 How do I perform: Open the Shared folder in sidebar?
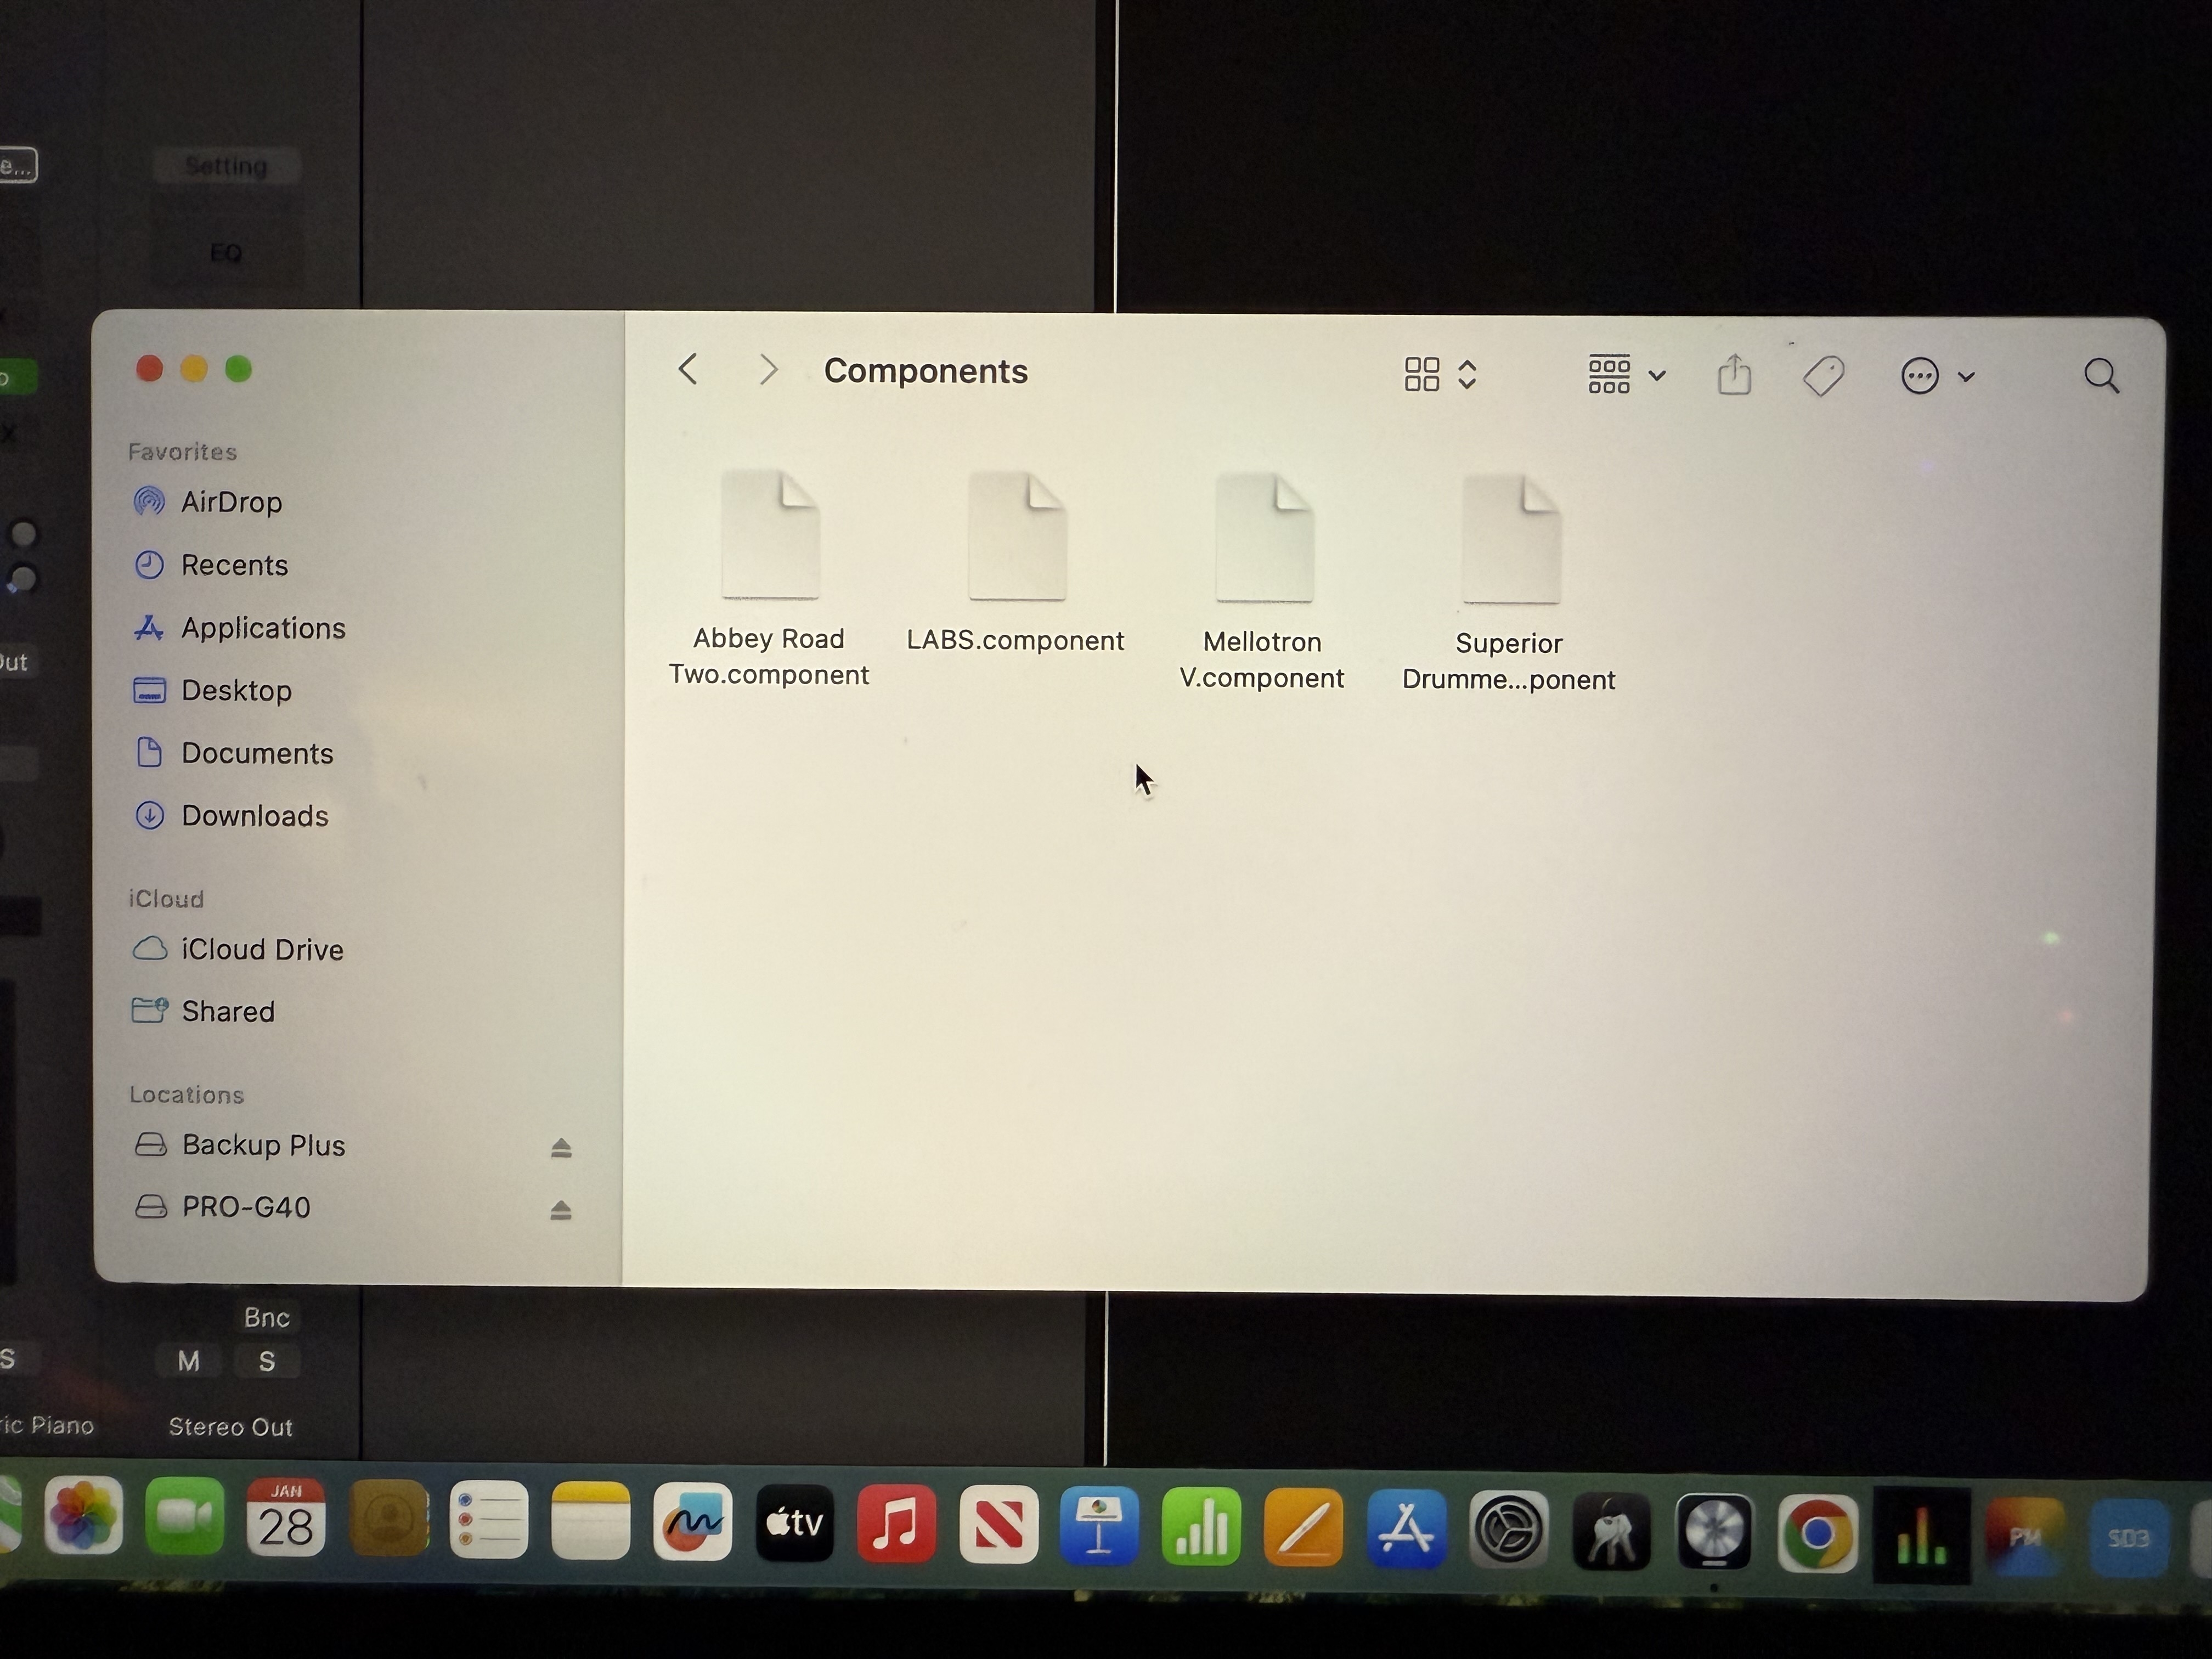pyautogui.click(x=228, y=1011)
